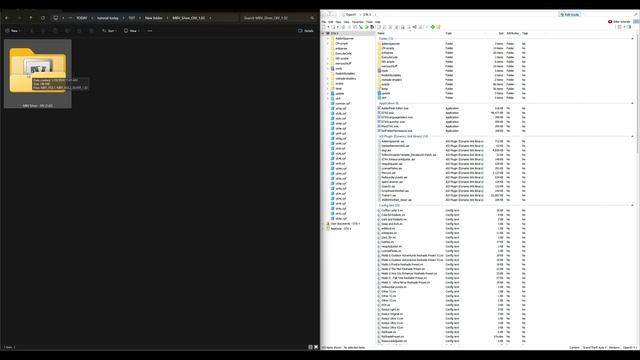This screenshot has width=640, height=360.
Task: Open the Help menu in OpenIV
Action: pos(378,22)
